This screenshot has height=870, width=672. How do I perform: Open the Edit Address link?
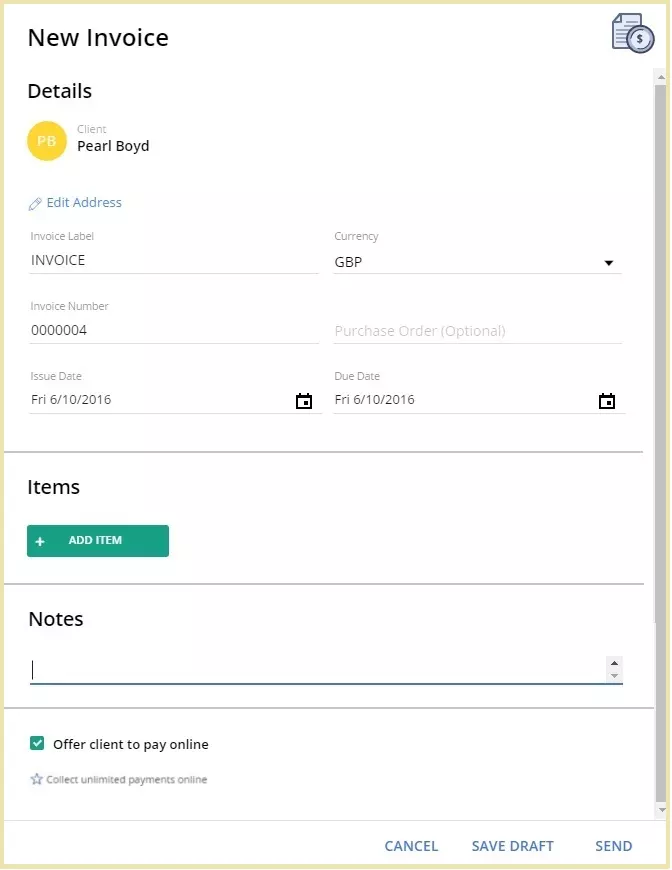coord(84,203)
